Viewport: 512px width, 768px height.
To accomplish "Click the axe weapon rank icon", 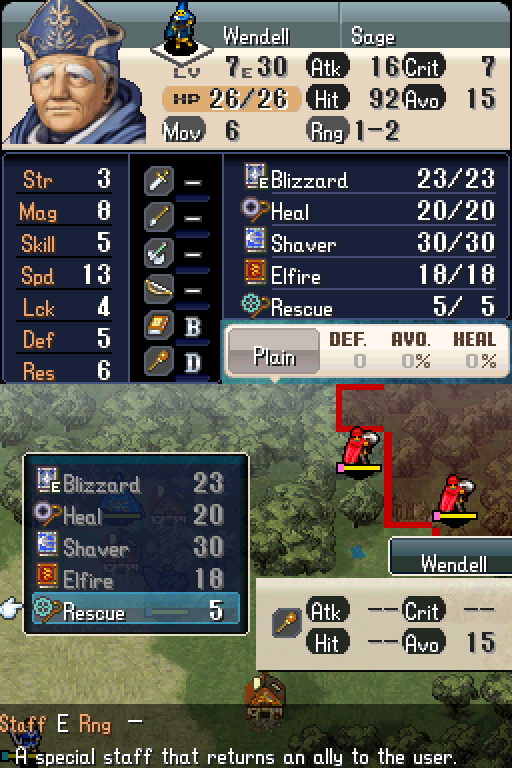I will [159, 252].
